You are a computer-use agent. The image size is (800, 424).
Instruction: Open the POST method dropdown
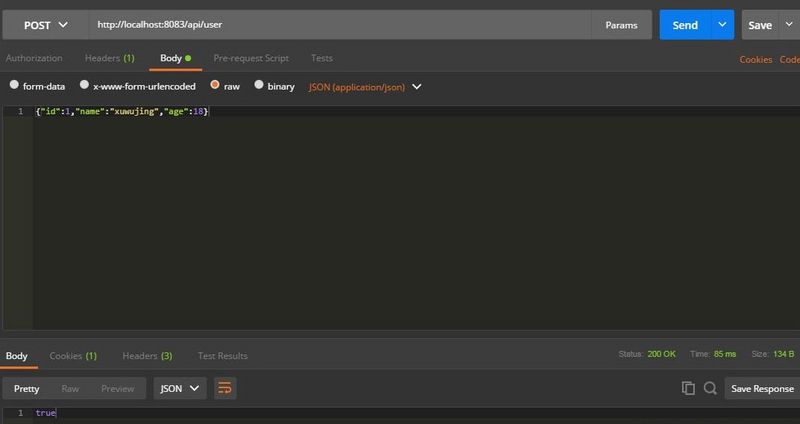45,25
